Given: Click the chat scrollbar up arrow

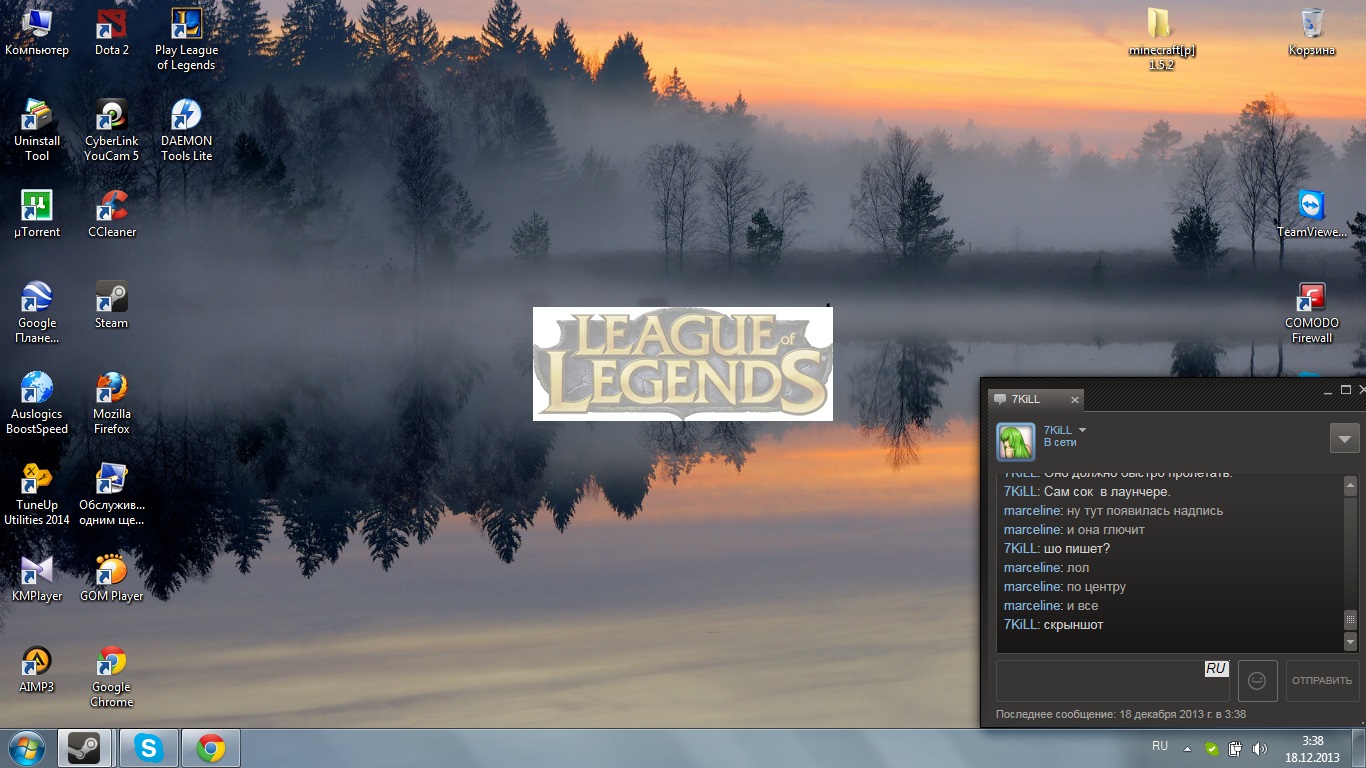Looking at the screenshot, I should click(x=1350, y=485).
